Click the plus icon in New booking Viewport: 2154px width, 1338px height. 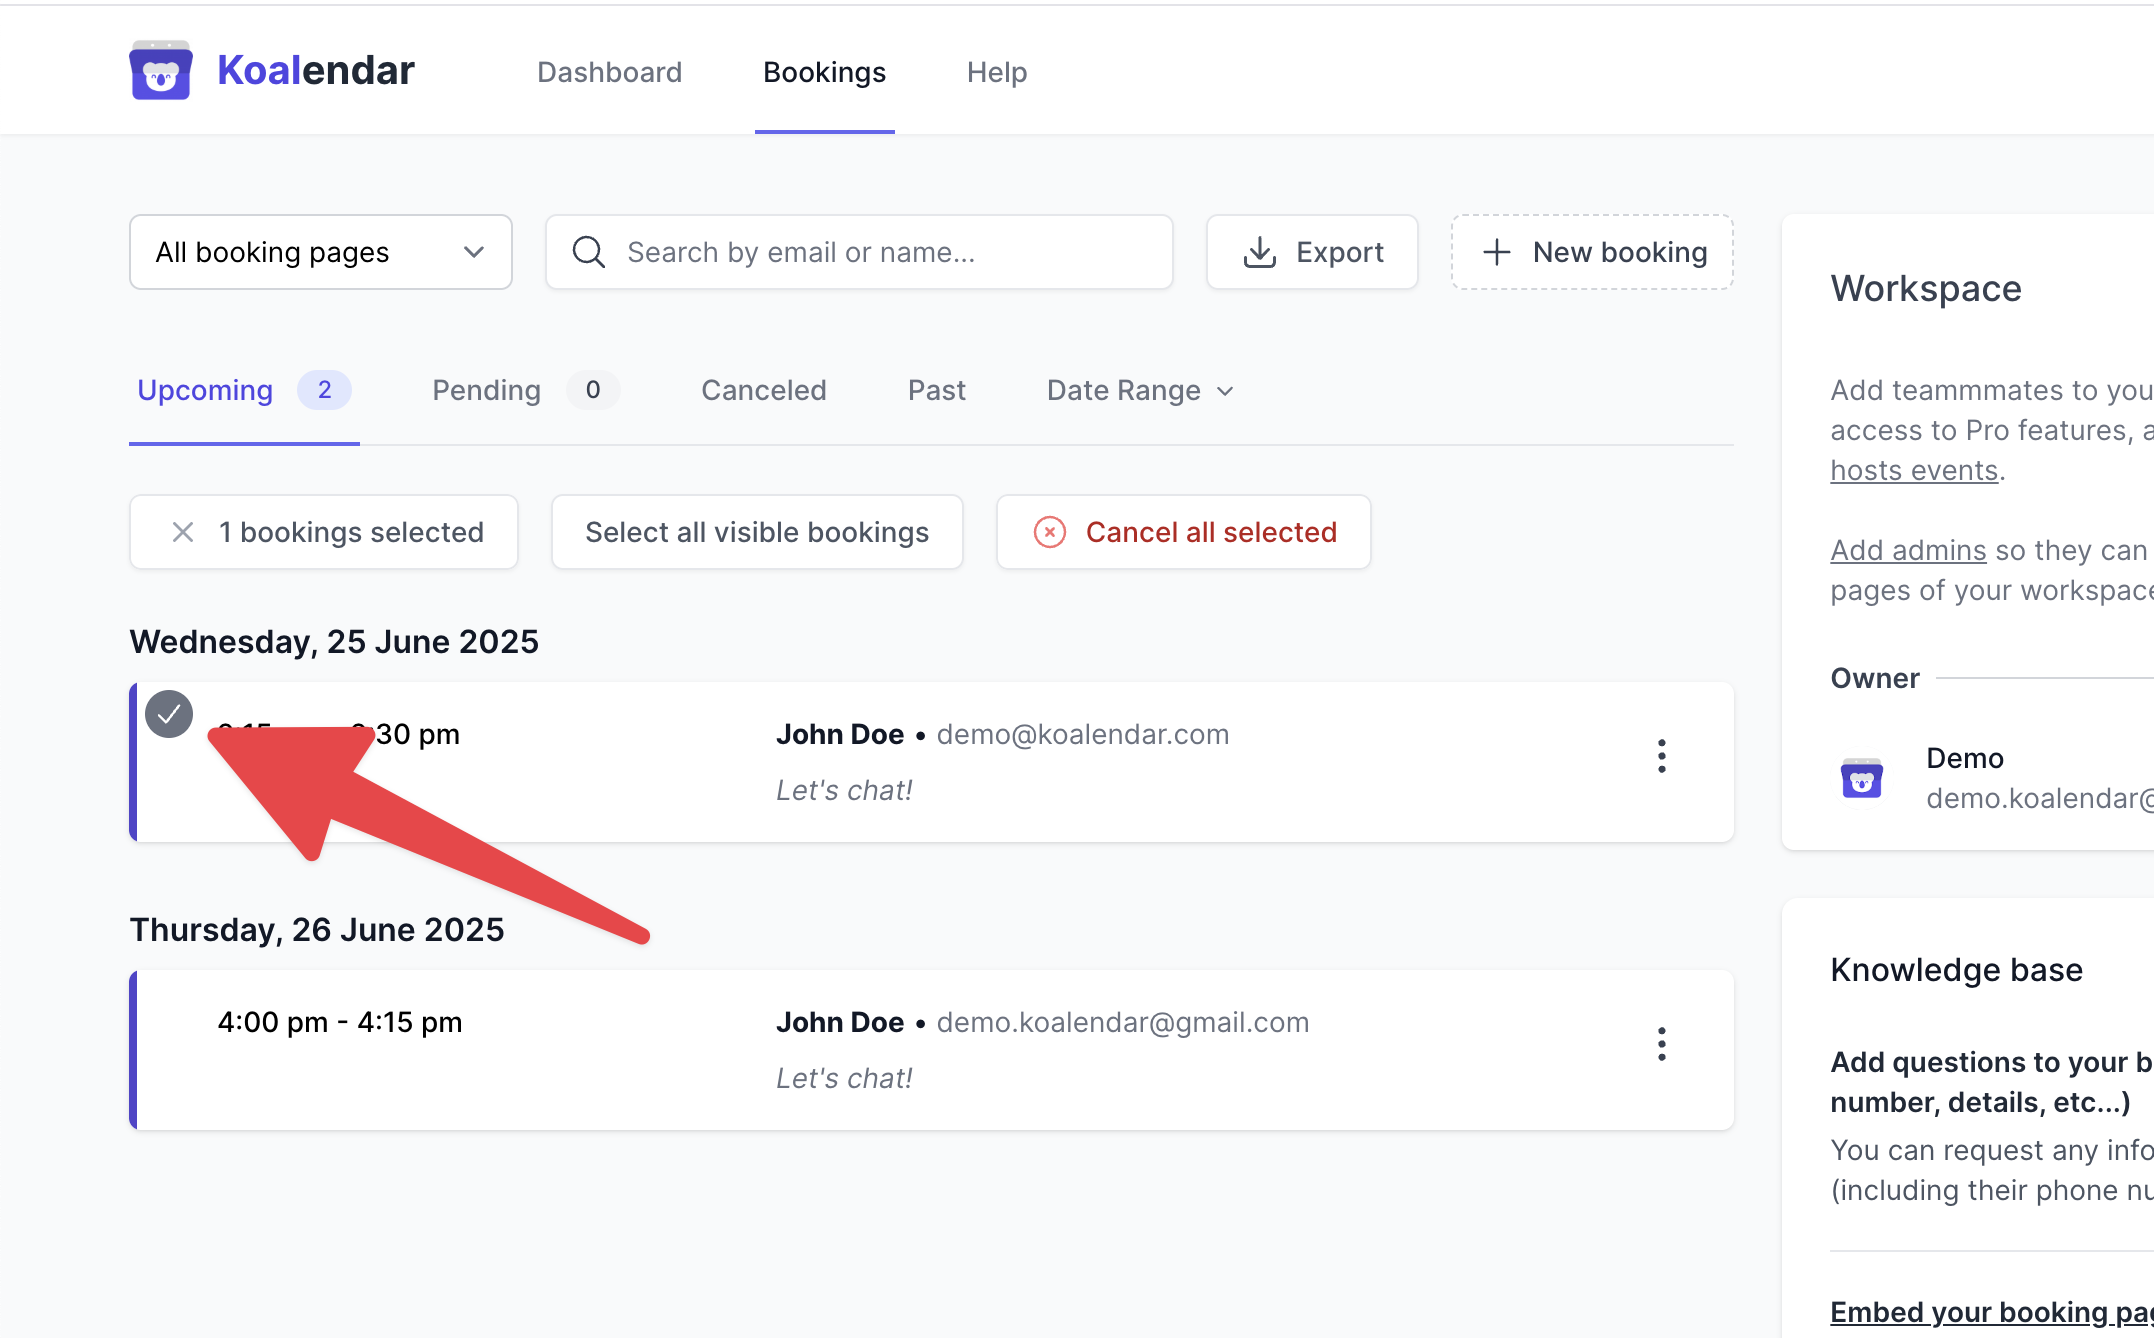pos(1496,252)
